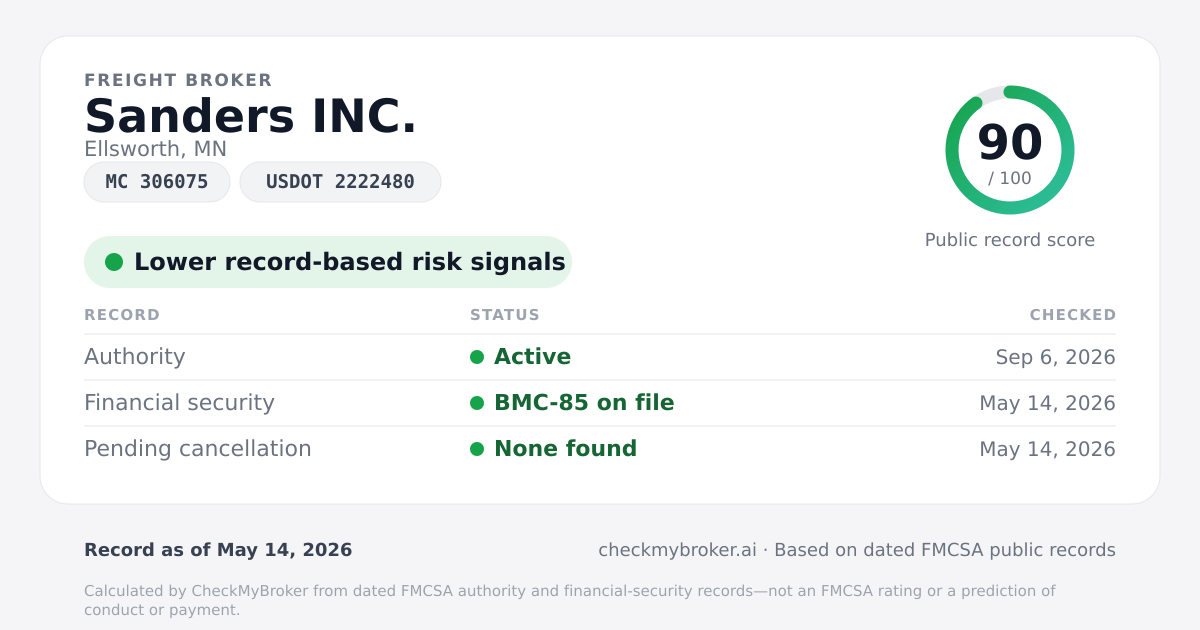
Task: Click the circular score ring gauge
Action: (1010, 150)
